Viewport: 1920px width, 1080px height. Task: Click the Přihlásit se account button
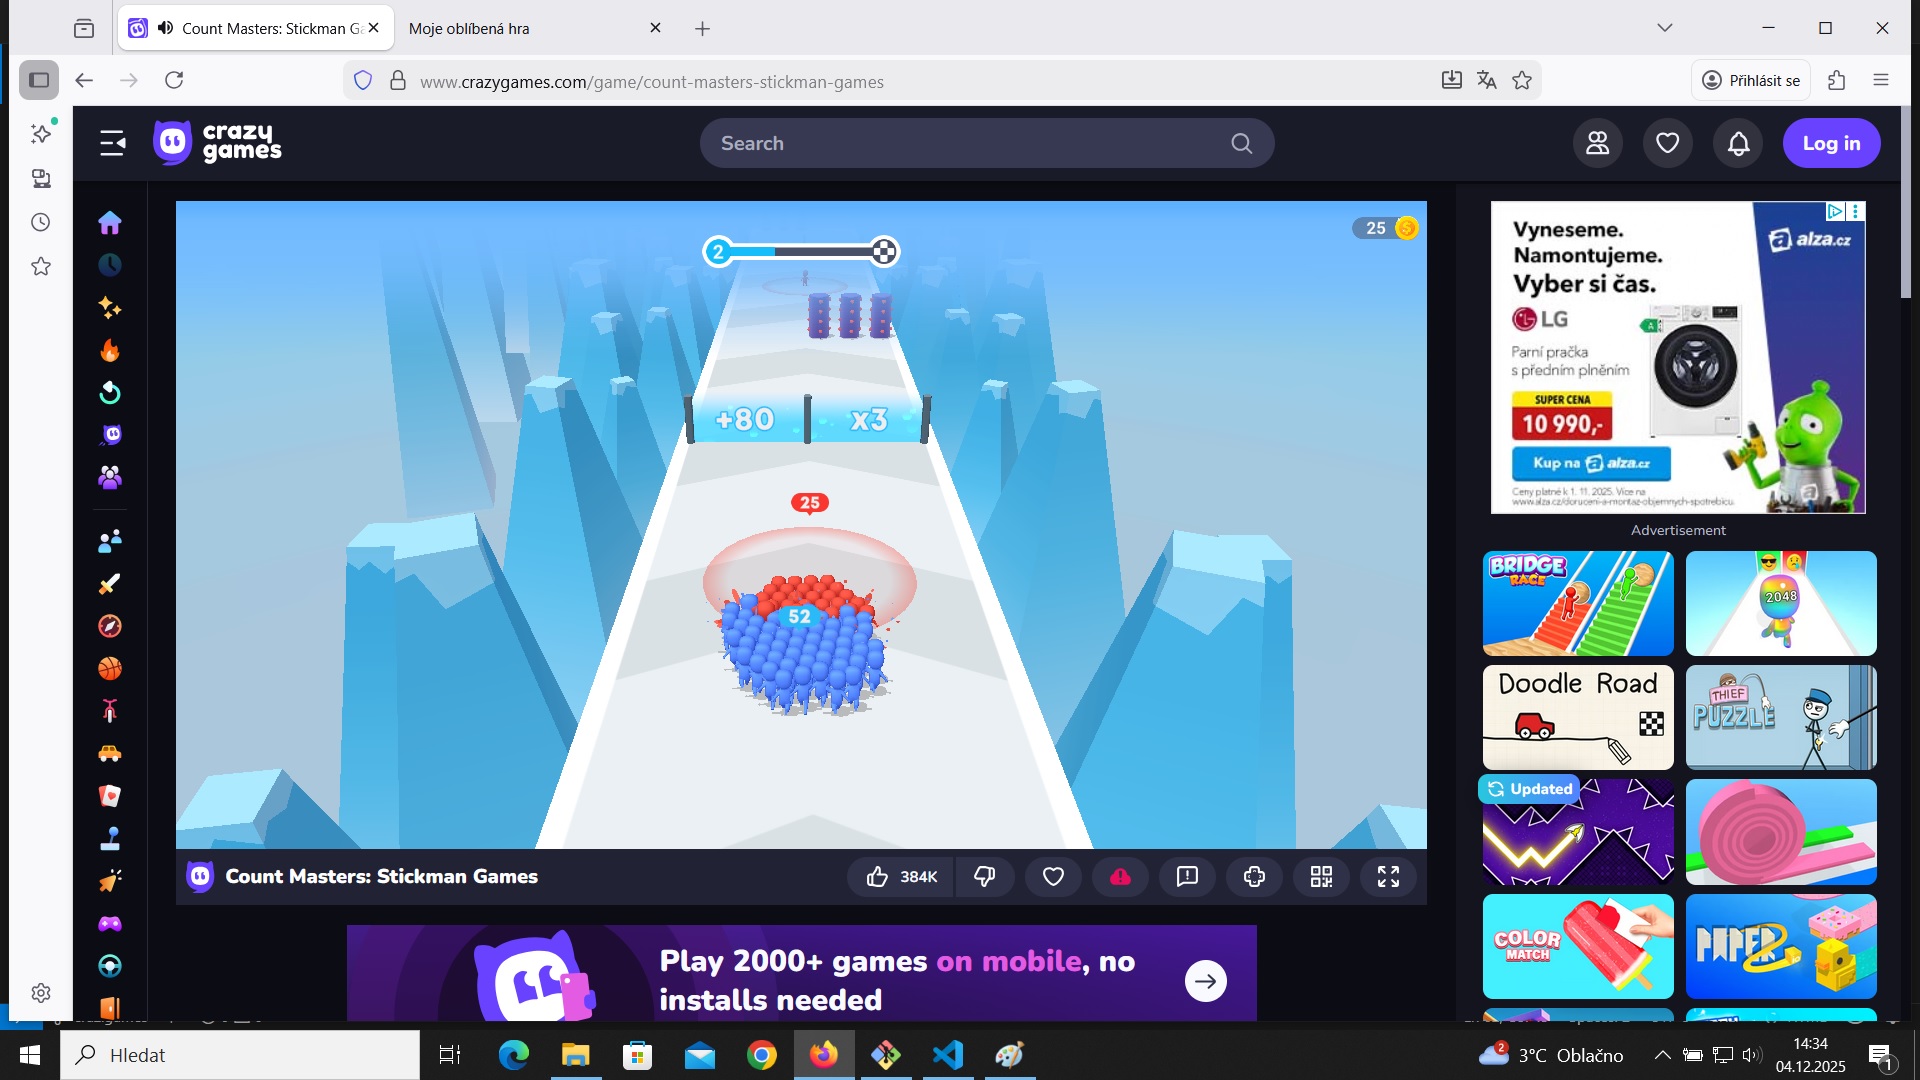[x=1751, y=80]
